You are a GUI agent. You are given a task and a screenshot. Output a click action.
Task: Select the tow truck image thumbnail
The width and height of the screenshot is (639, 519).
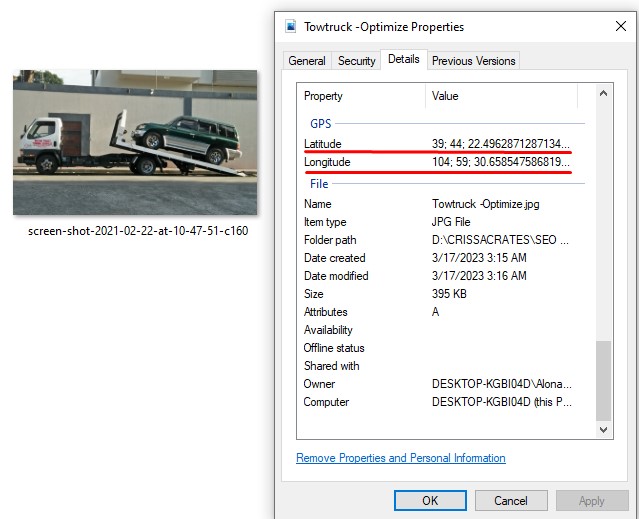pos(135,142)
